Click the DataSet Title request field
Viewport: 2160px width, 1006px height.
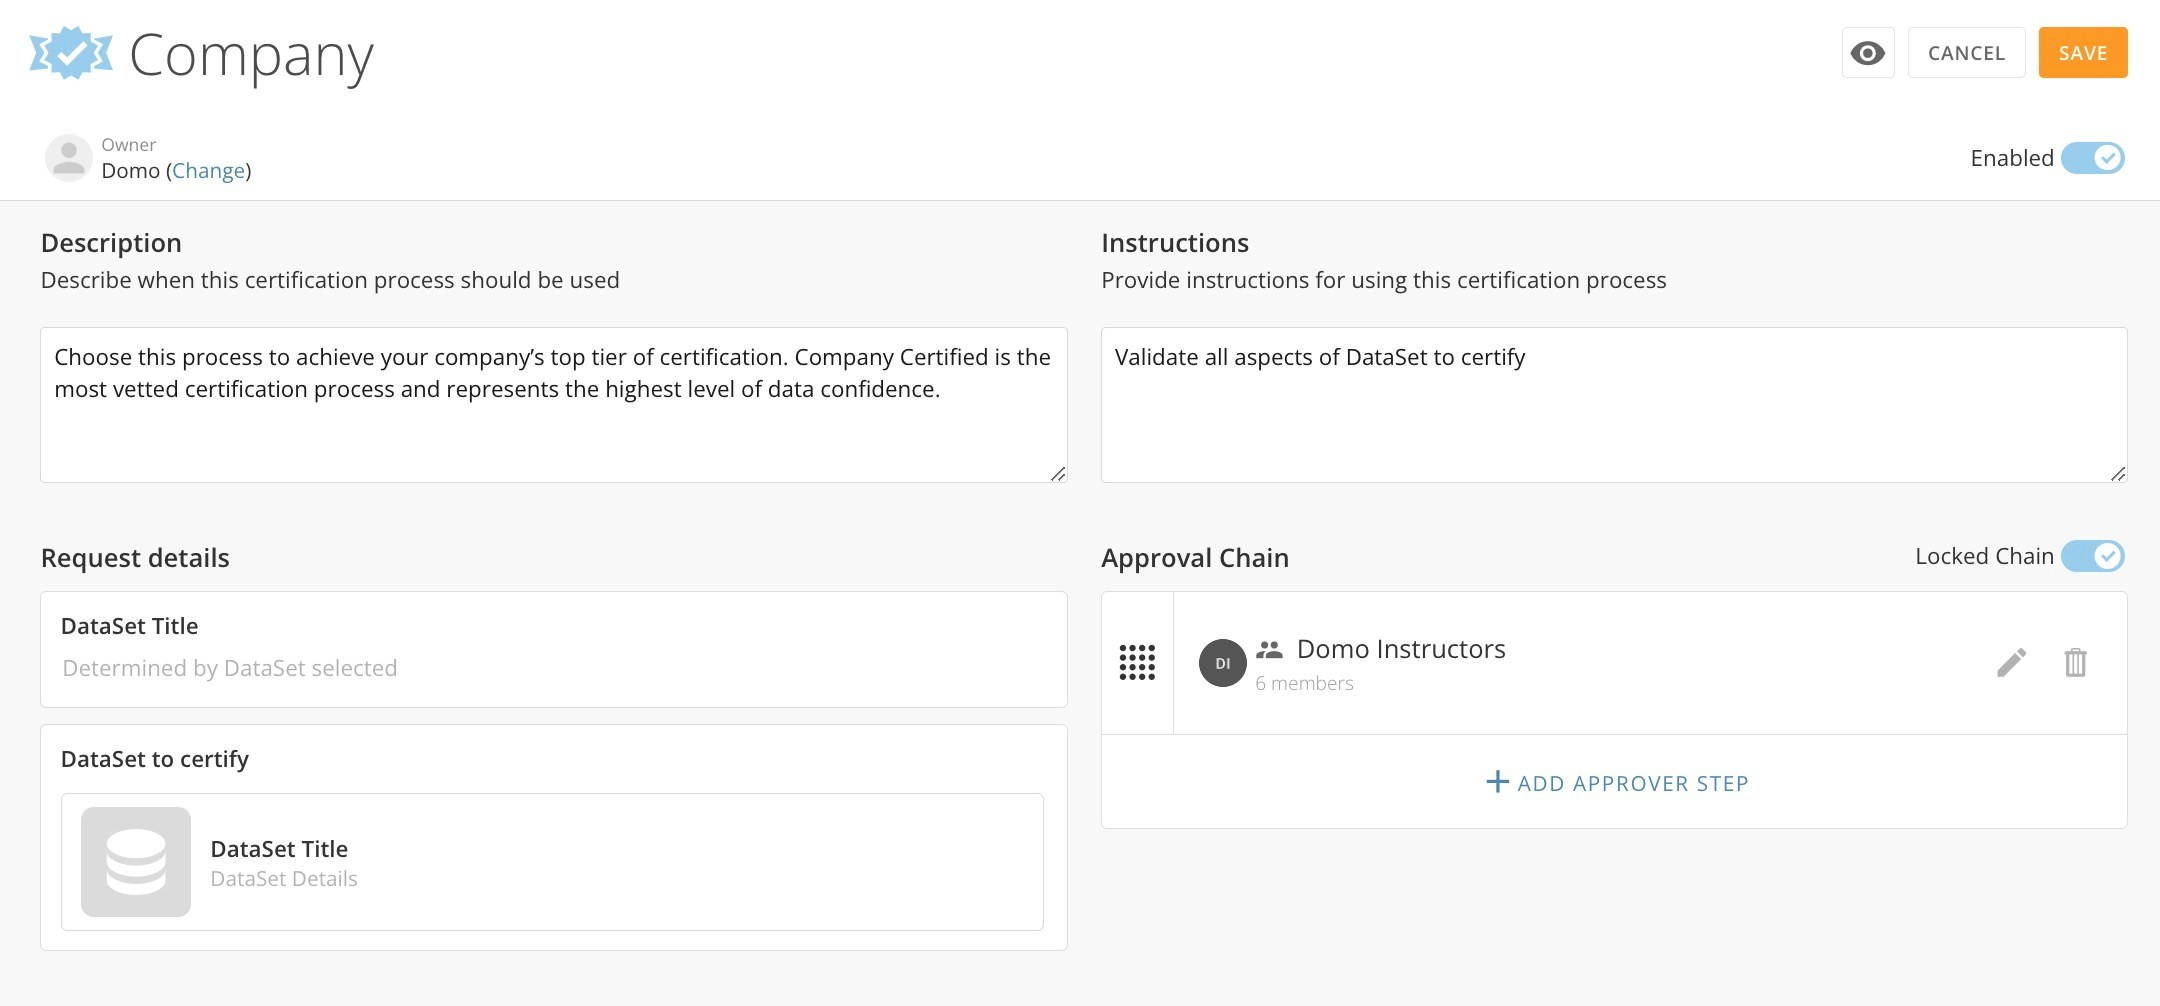pyautogui.click(x=553, y=650)
